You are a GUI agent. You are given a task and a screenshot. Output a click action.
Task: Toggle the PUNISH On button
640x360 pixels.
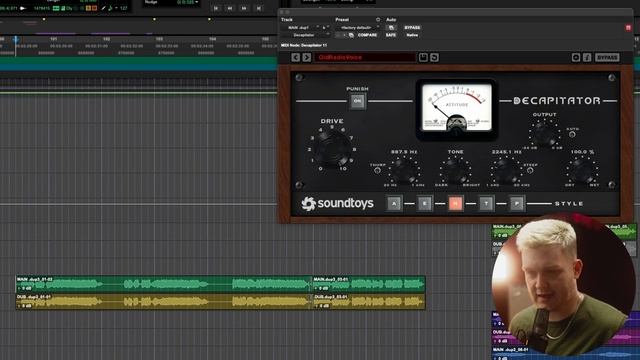358,101
